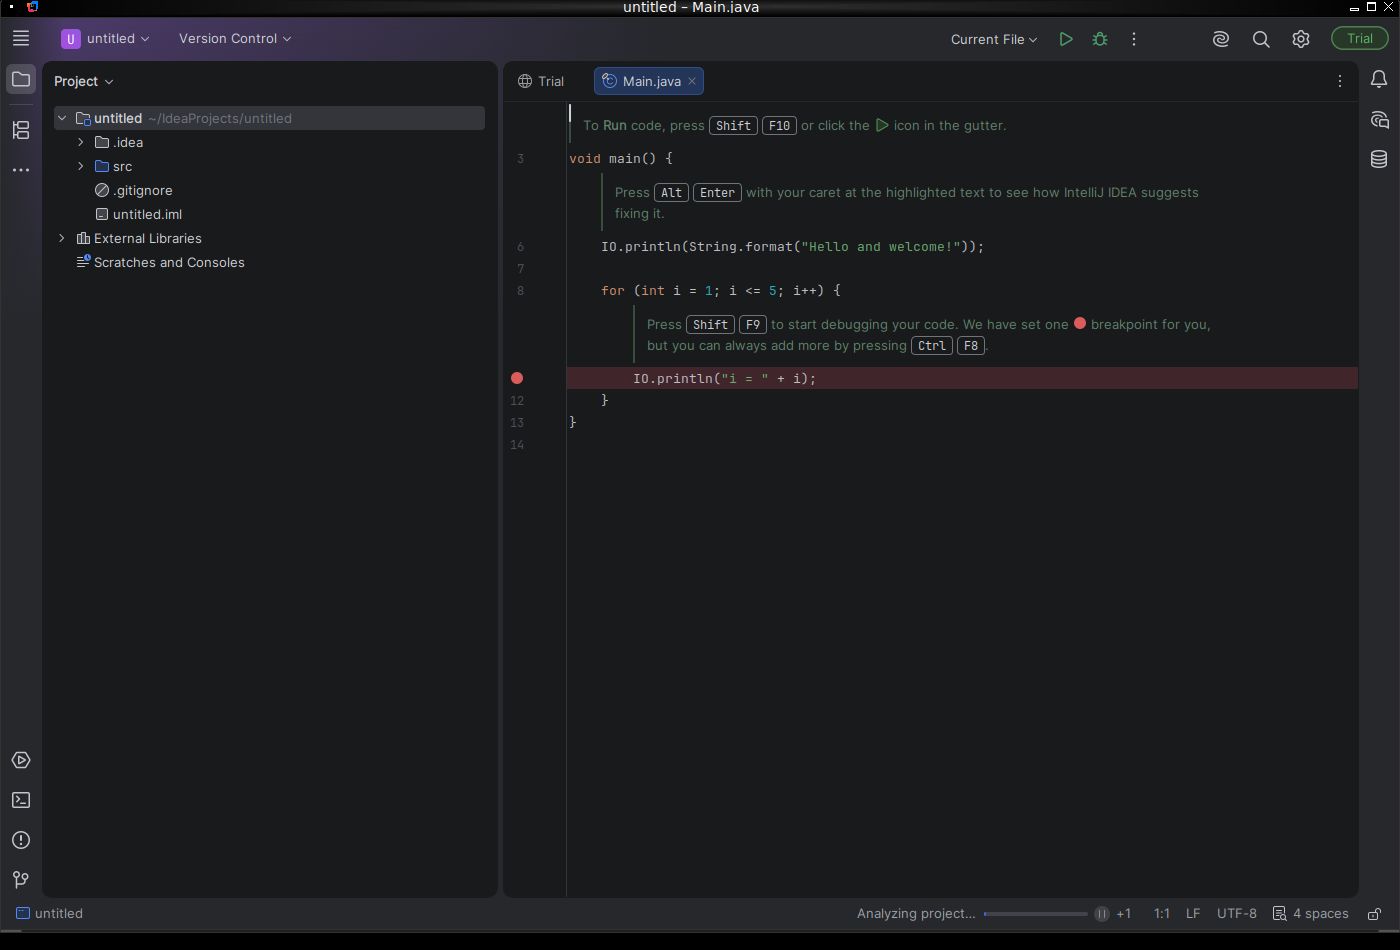
Task: Open more run actions menu
Action: 1134,39
